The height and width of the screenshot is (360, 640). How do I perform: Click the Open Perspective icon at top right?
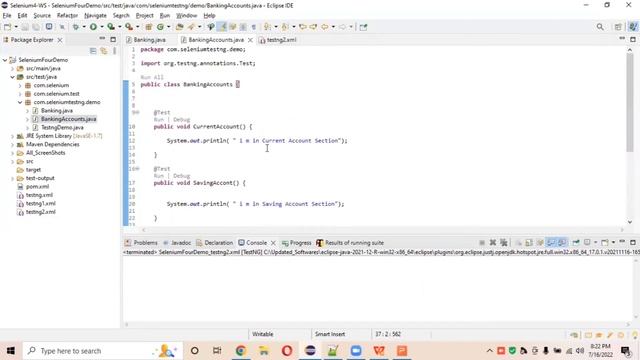tap(618, 27)
